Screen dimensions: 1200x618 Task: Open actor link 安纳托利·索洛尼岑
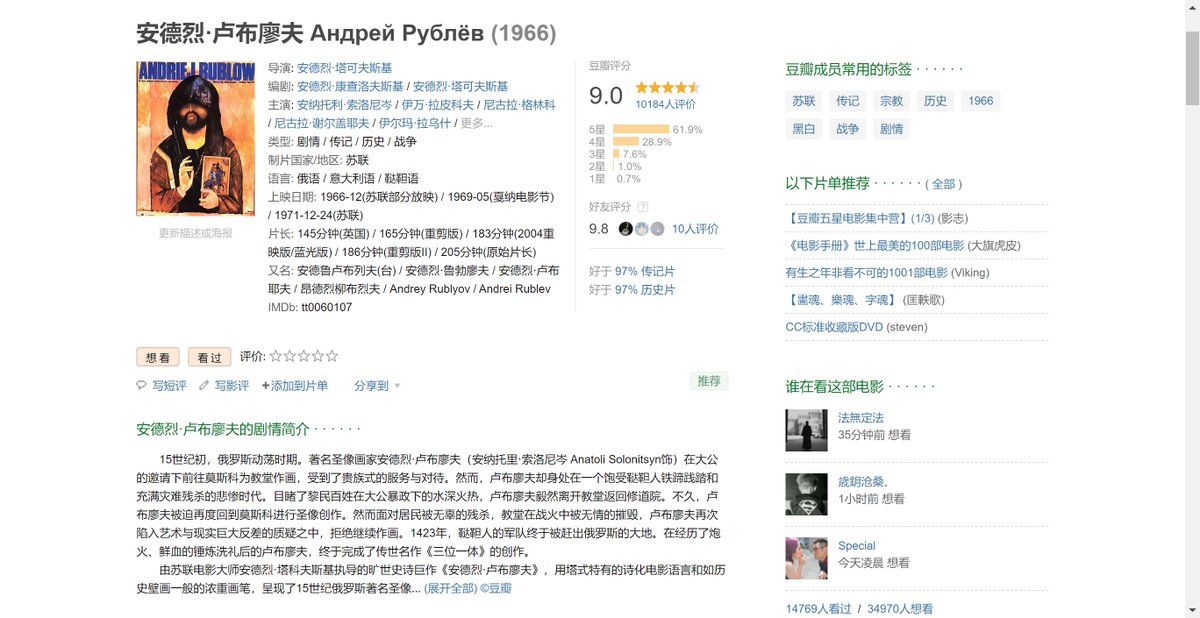point(344,105)
